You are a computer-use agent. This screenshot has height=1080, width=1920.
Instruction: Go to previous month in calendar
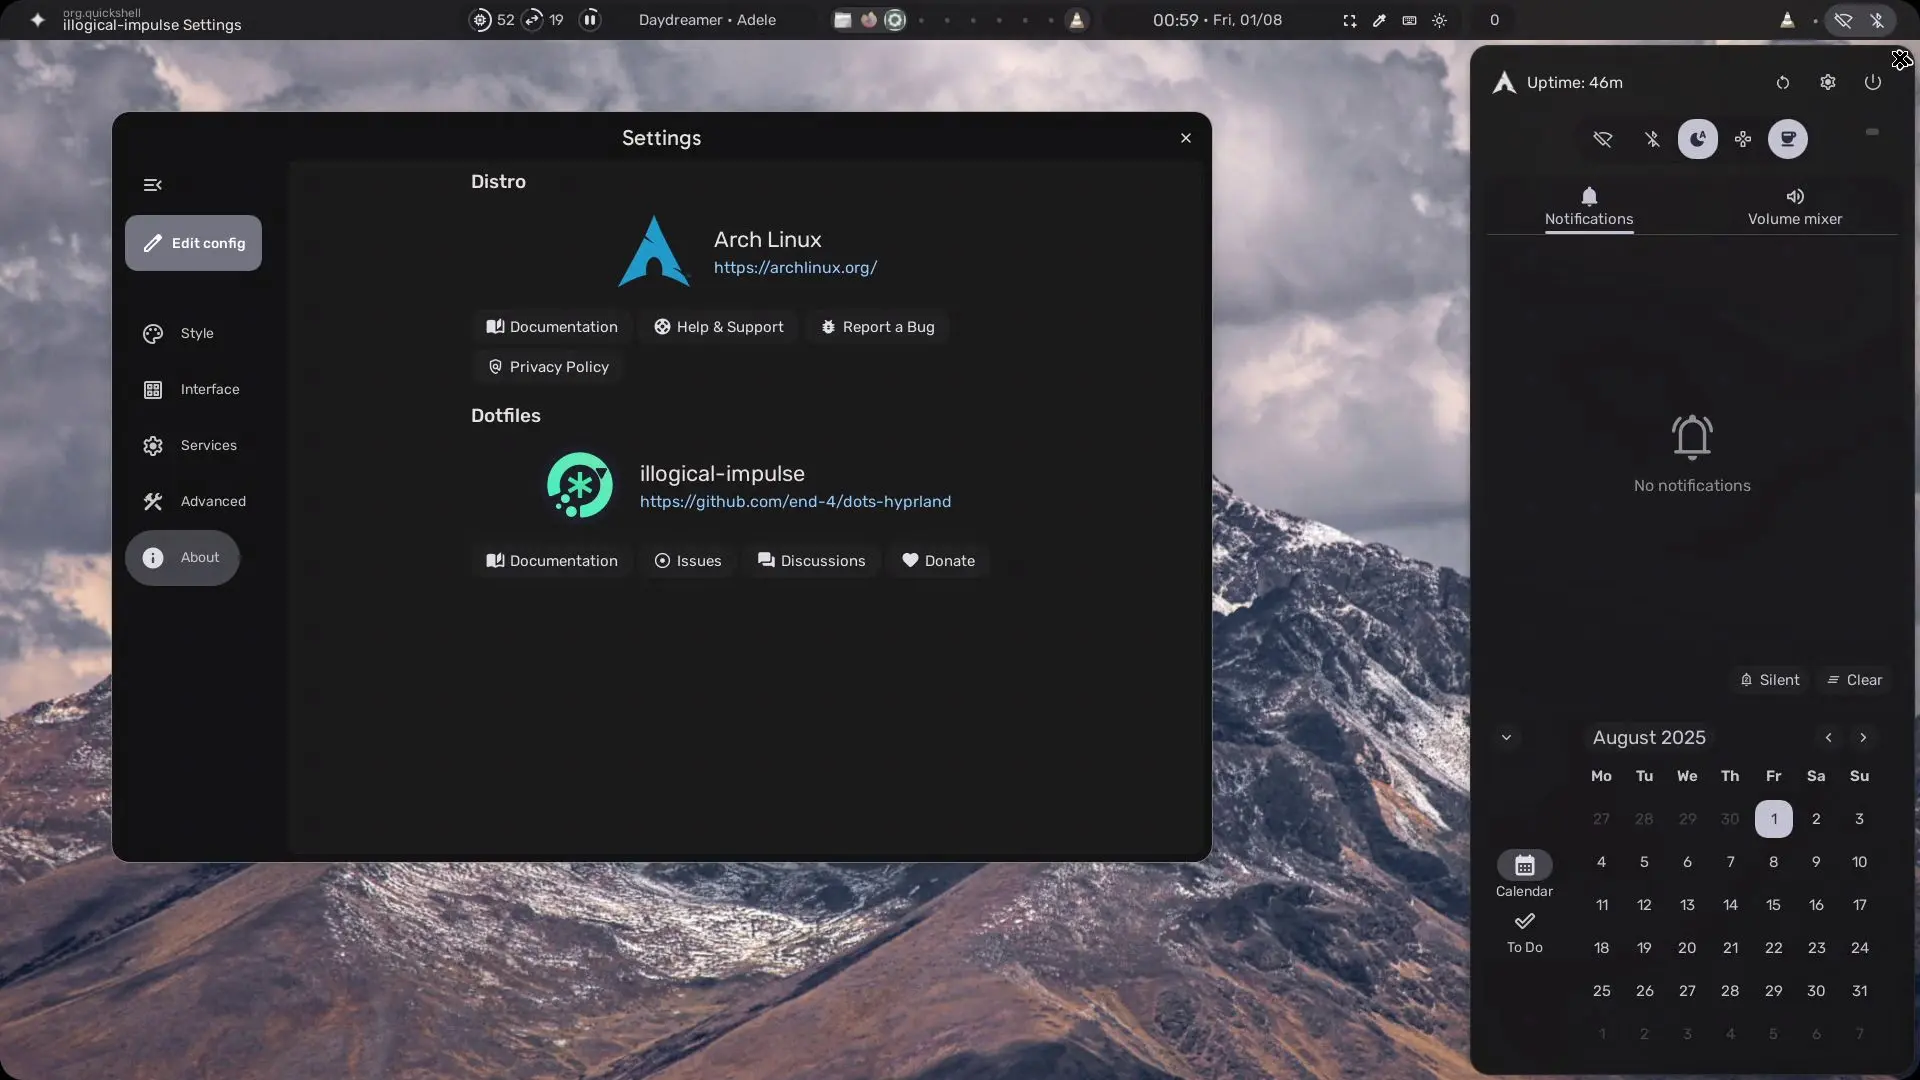[x=1828, y=738]
